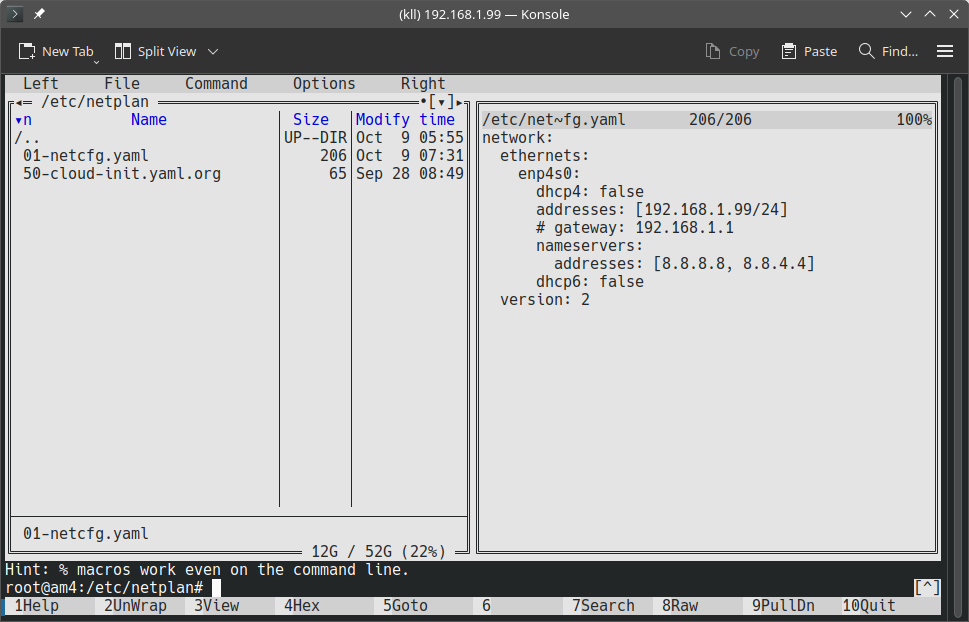
Task: Expand the New Tab profile dropdown arrow
Action: pyautogui.click(x=97, y=60)
